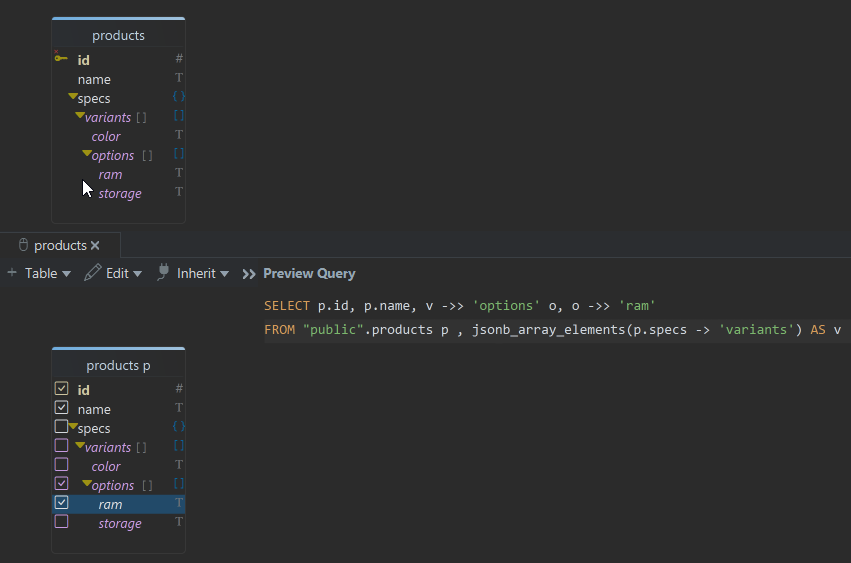Screen dimensions: 851x563
Task: Close the products tab
Action: click(95, 245)
